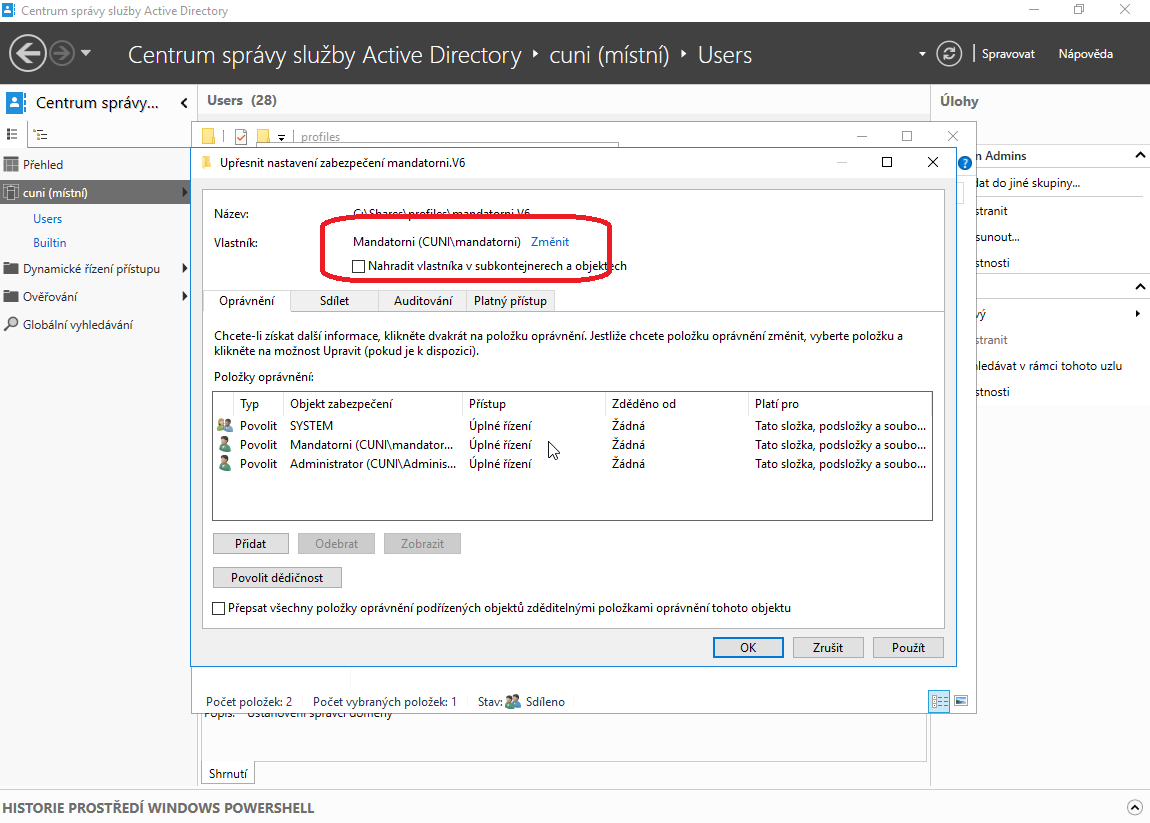Collapse the navigation pane with chevron
Viewport: 1150px width, 823px height.
(x=184, y=103)
